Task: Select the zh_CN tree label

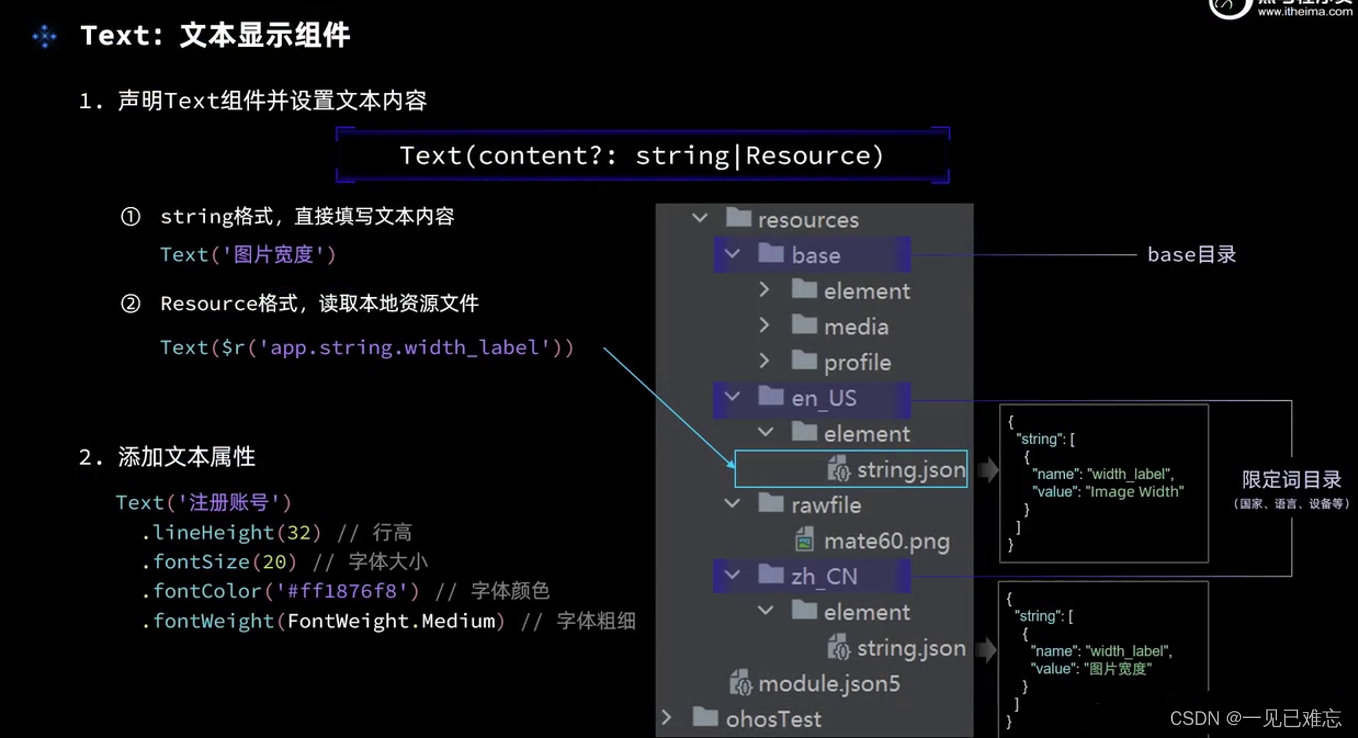Action: pos(824,577)
